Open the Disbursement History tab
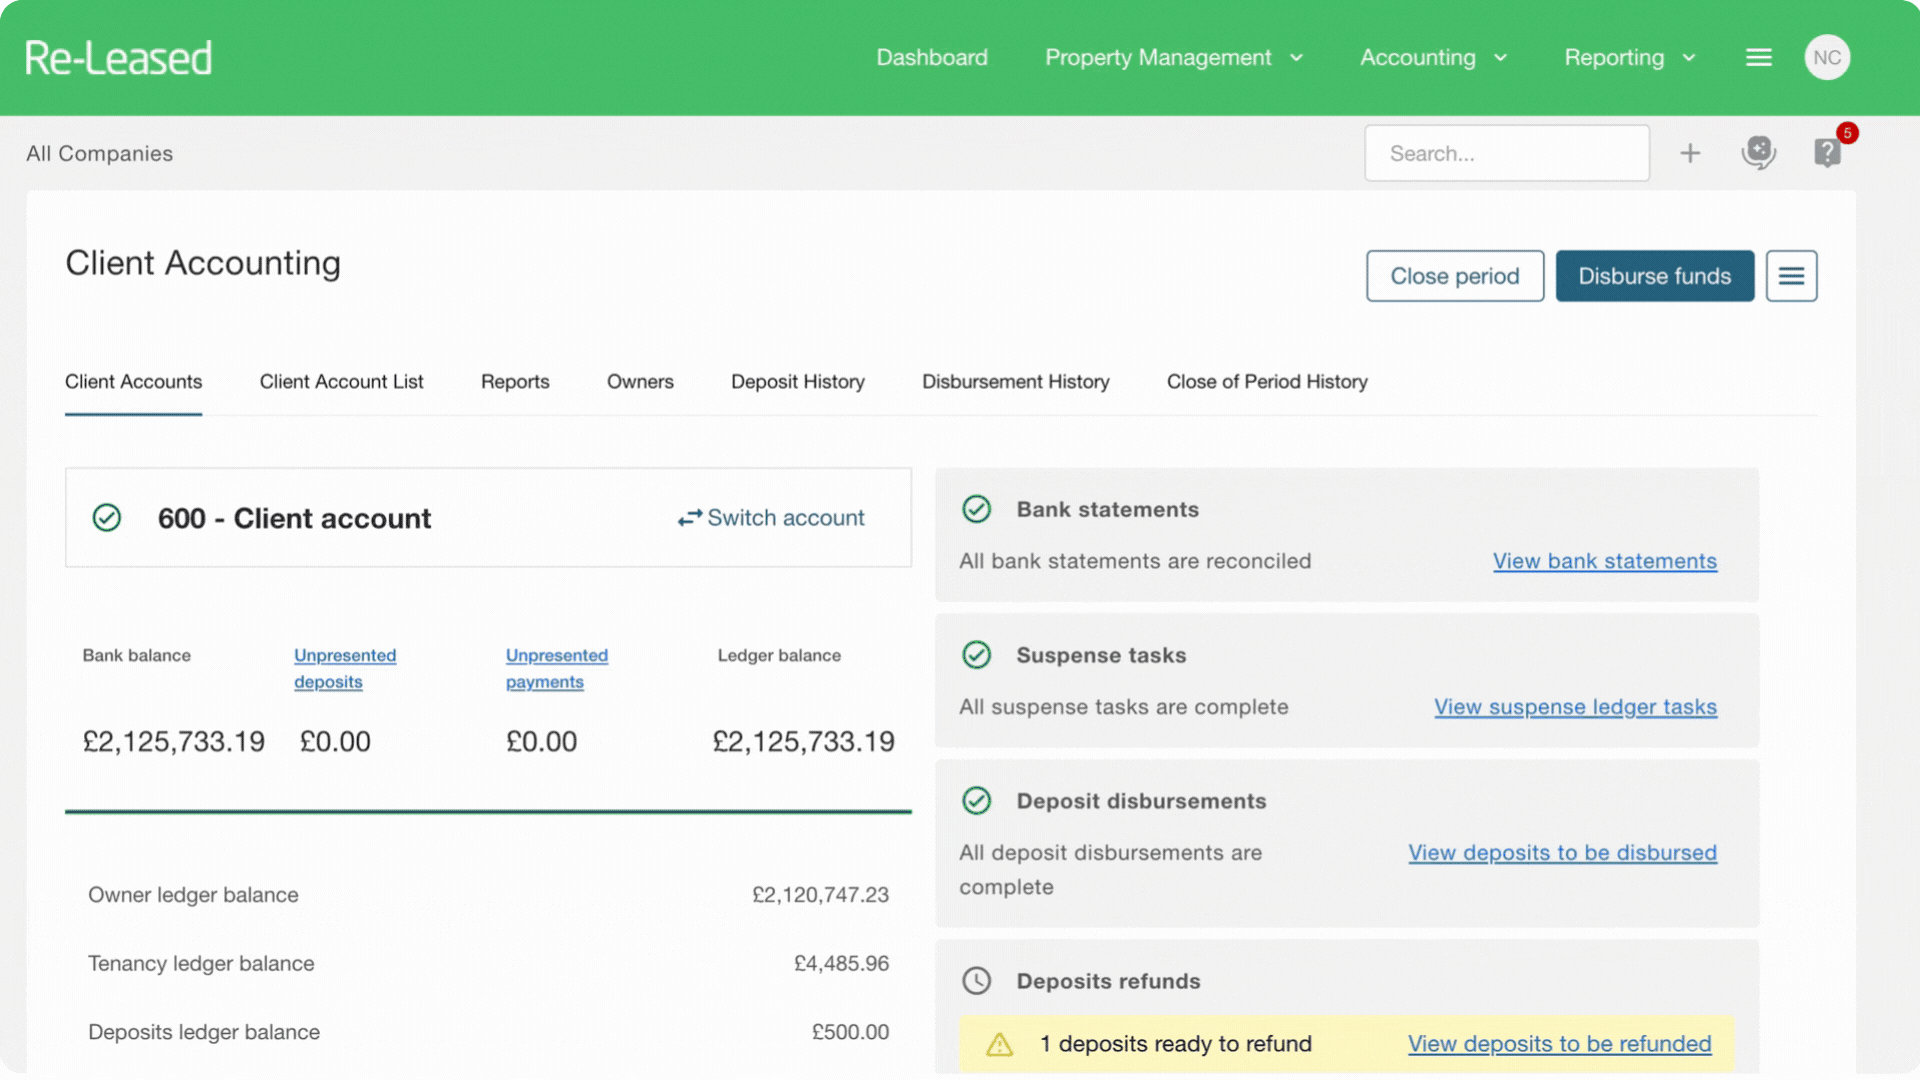Viewport: 1920px width, 1080px height. click(x=1015, y=382)
